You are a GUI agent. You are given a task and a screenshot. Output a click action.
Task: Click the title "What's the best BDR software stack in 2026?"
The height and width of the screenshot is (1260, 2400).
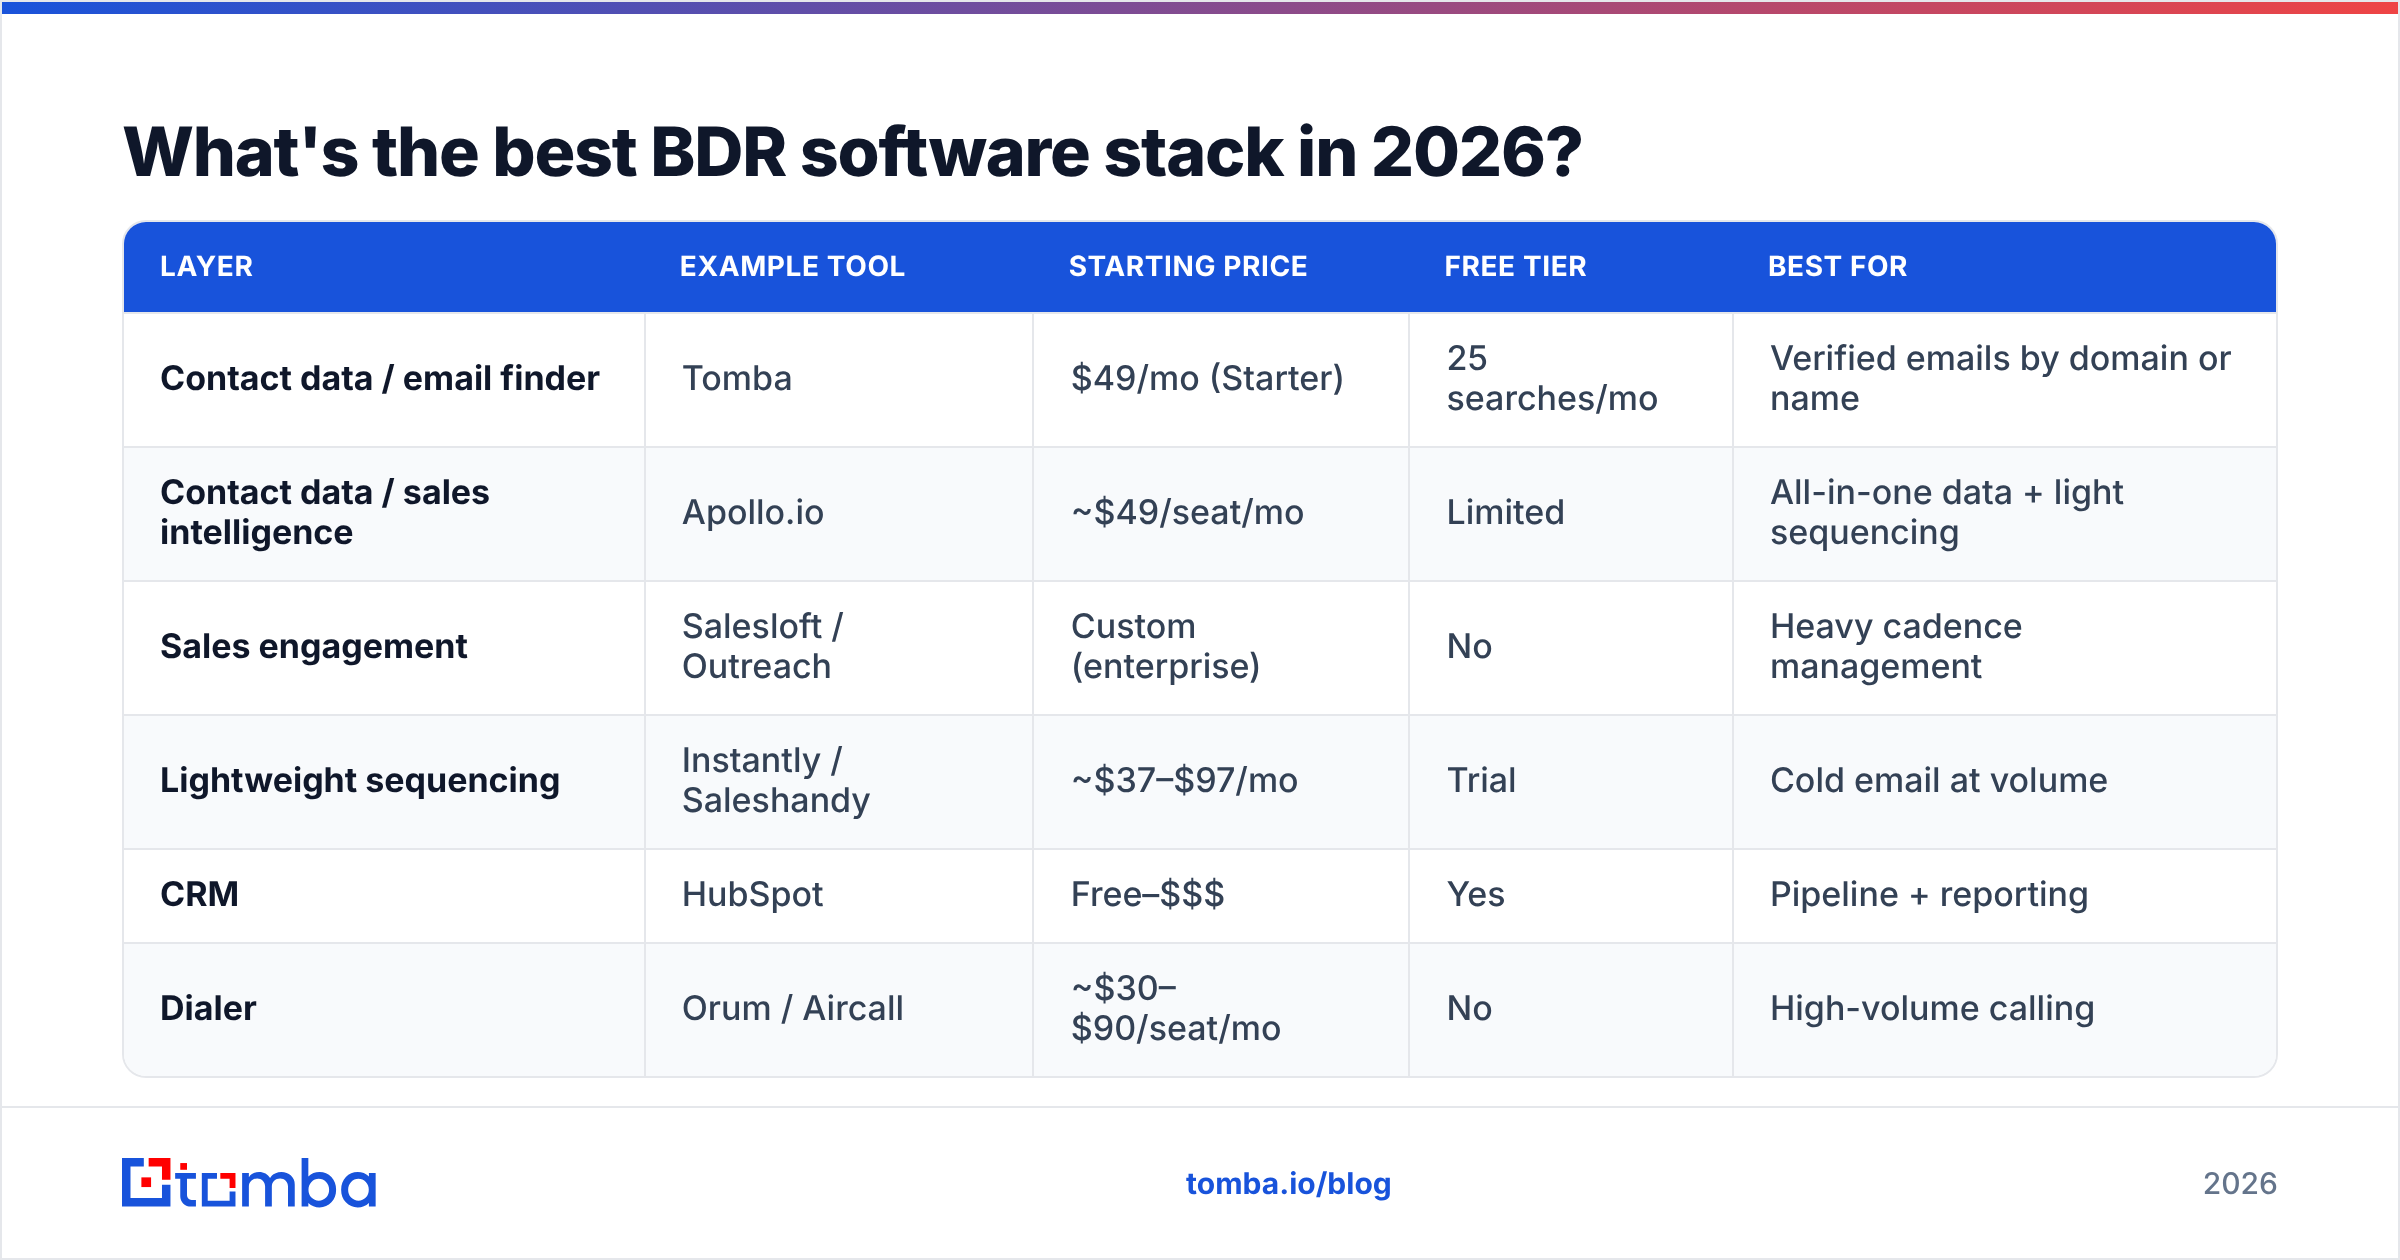click(x=852, y=152)
